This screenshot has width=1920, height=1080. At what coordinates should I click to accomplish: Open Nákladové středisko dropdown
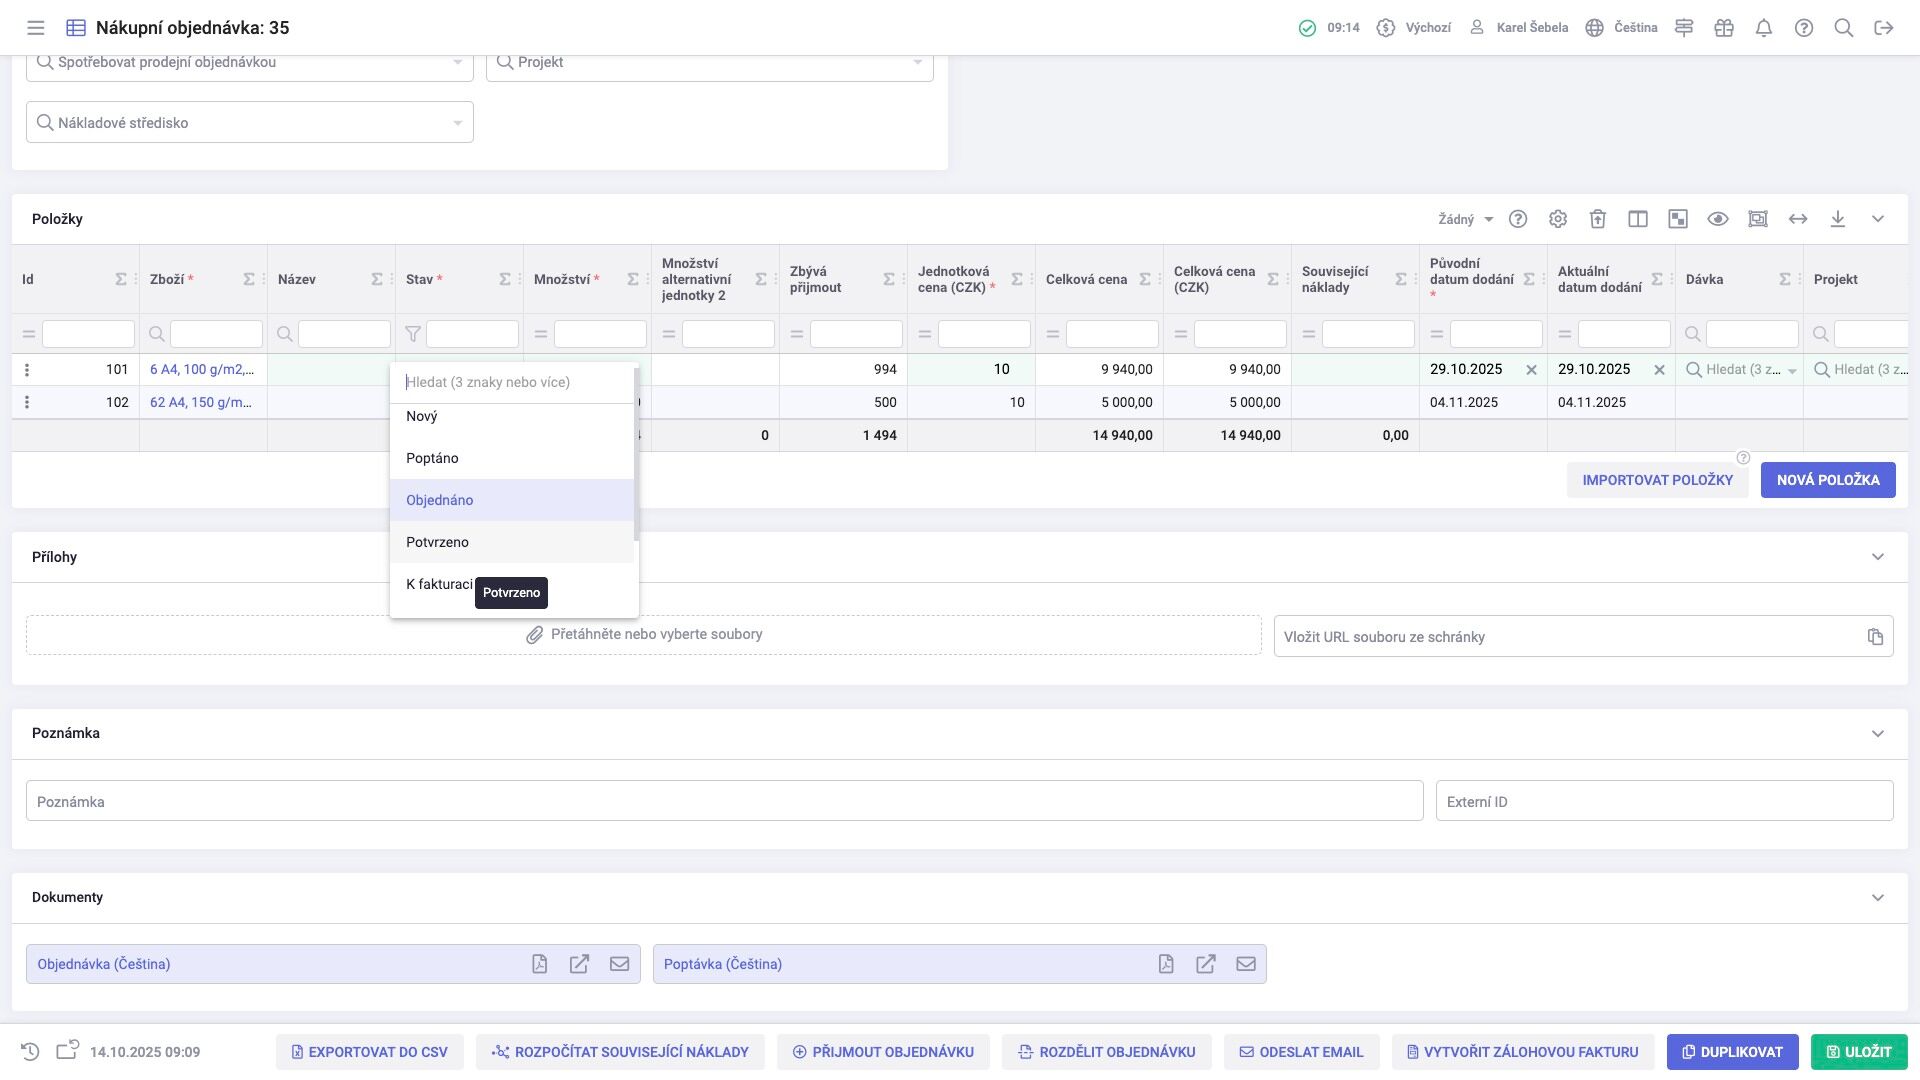tap(250, 123)
